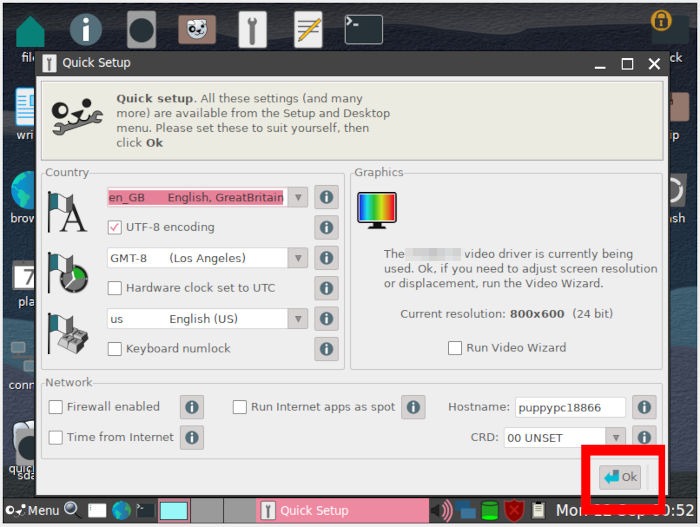This screenshot has height=527, width=700.
Task: Check Run Video Wizard
Action: pyautogui.click(x=455, y=347)
